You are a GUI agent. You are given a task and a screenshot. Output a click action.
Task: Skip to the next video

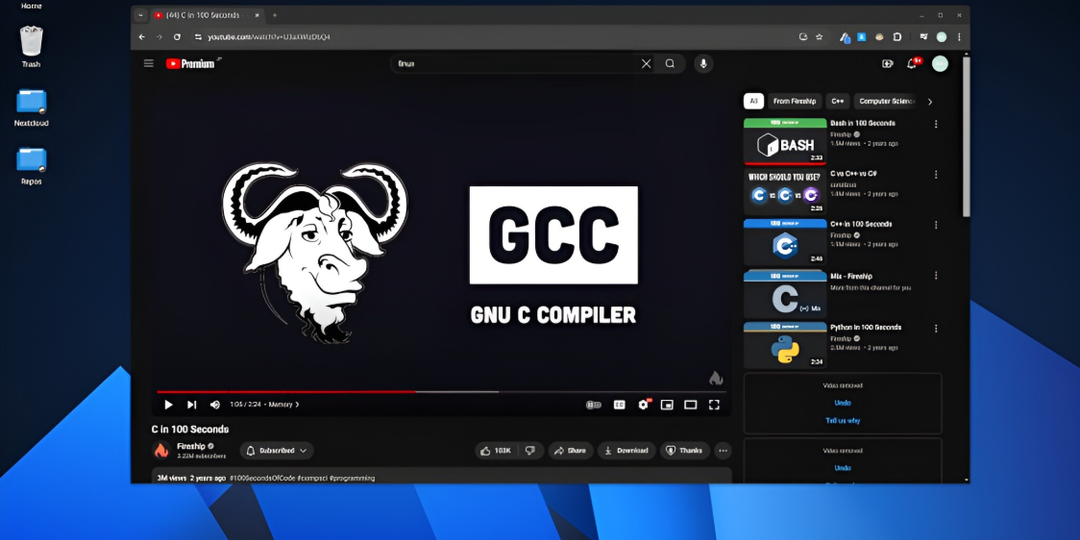(191, 405)
